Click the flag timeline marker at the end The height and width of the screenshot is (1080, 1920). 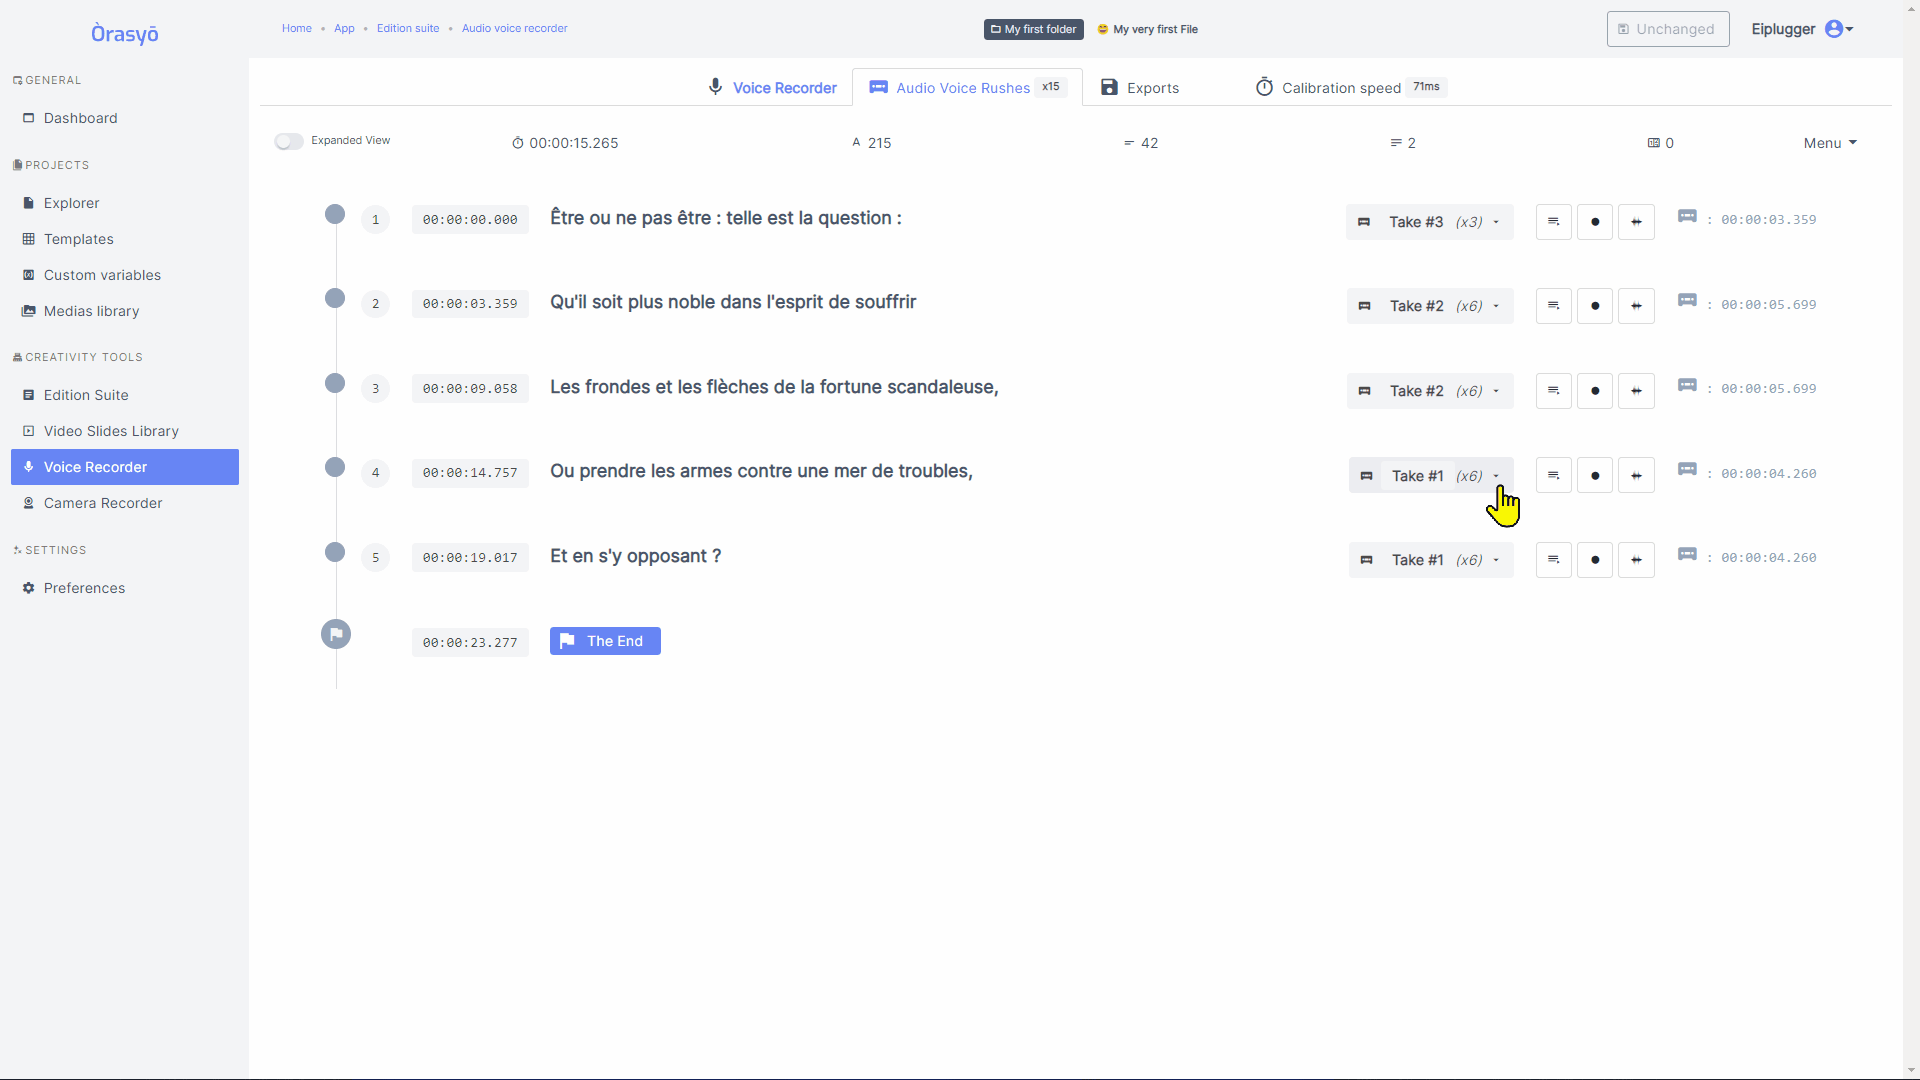click(x=336, y=634)
